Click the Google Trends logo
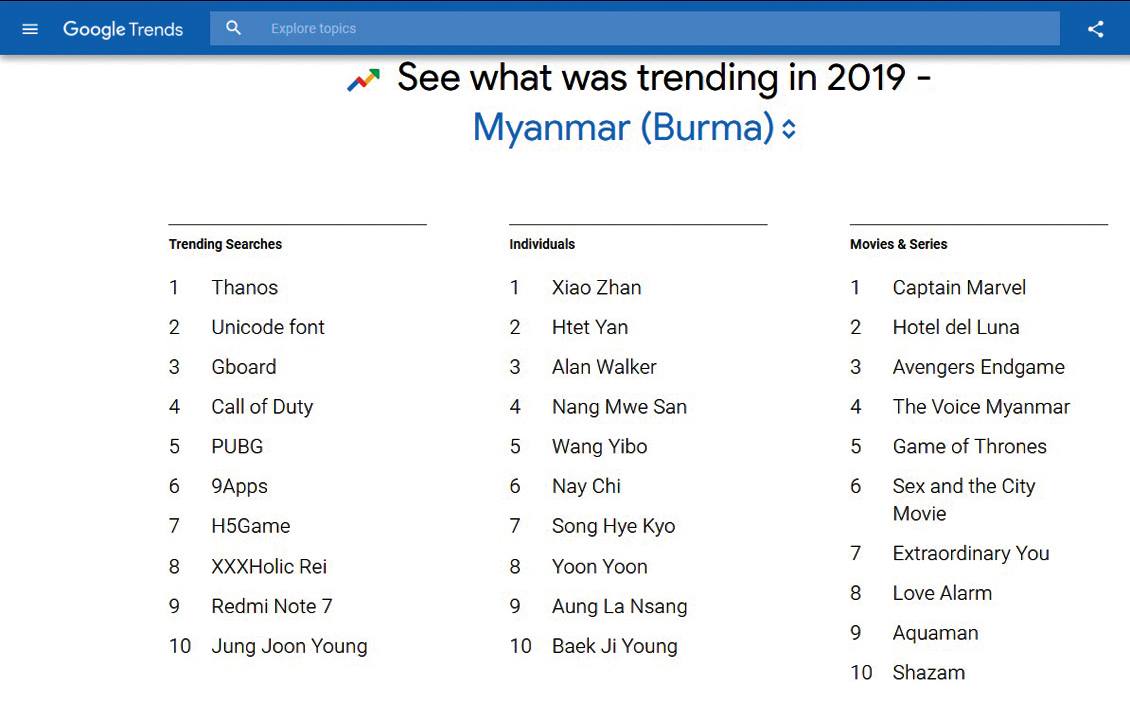Screen dimensions: 1130x701 coord(123,29)
